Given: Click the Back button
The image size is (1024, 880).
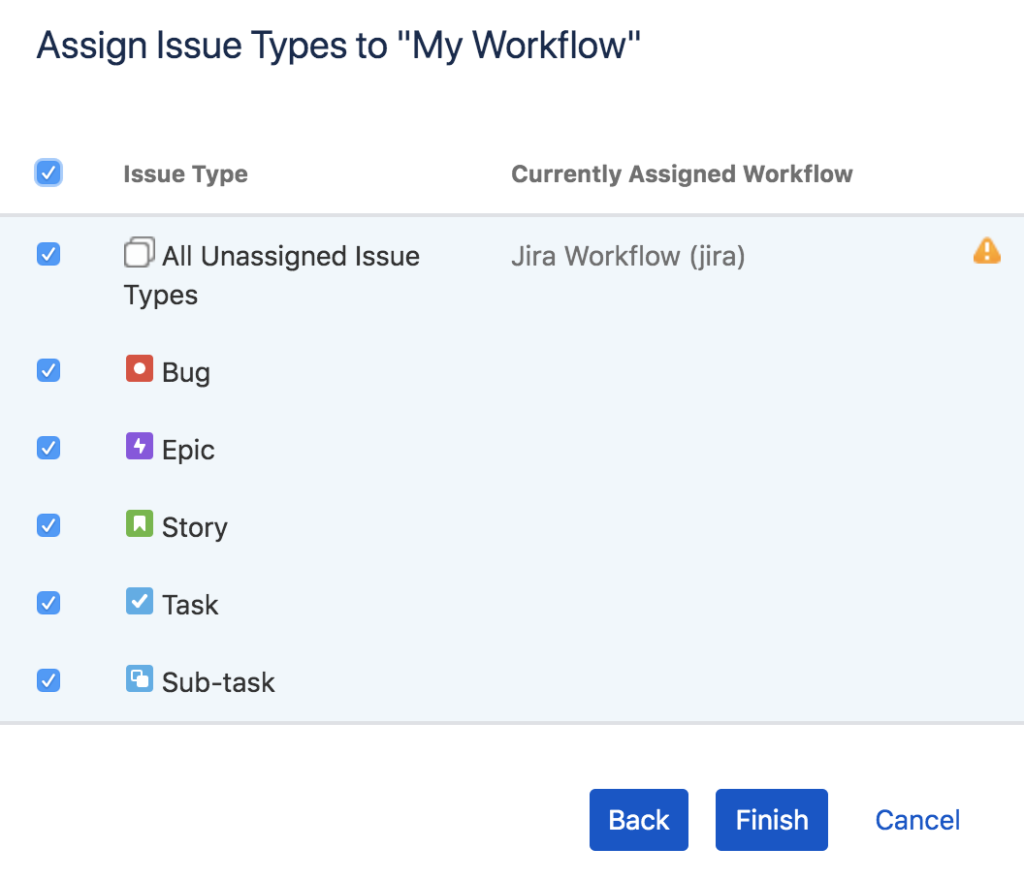Looking at the screenshot, I should 638,819.
